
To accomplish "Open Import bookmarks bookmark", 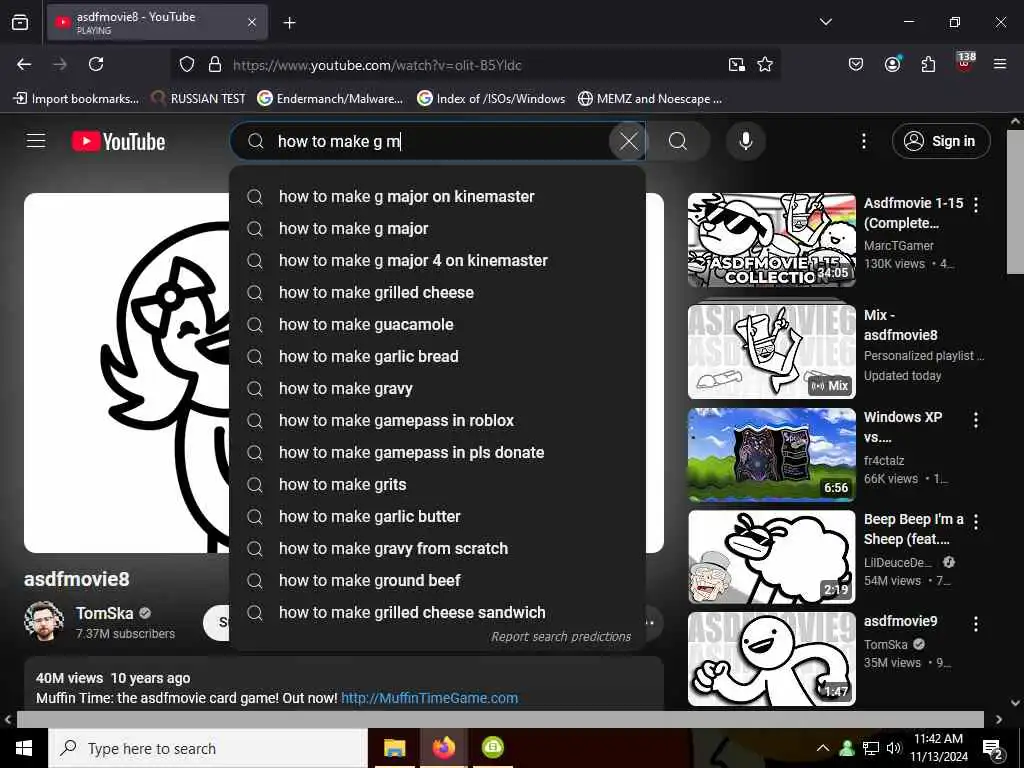I will pos(76,99).
